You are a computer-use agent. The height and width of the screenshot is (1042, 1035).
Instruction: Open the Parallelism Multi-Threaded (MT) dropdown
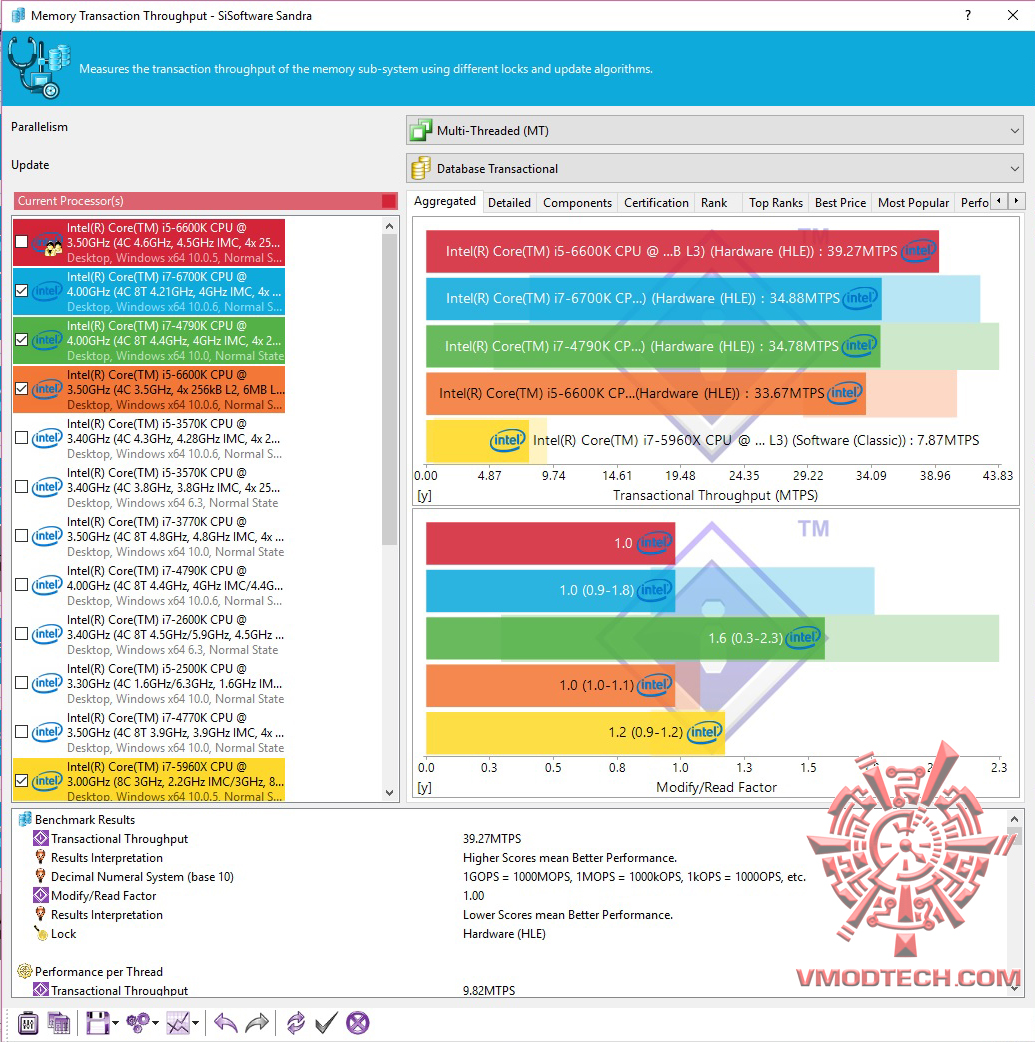click(x=715, y=130)
